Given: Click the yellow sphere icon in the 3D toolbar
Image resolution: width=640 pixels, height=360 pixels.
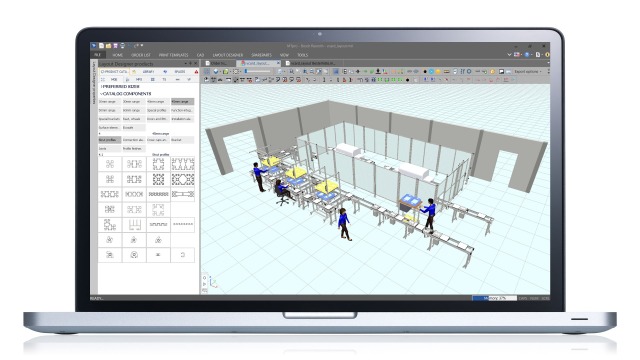Looking at the screenshot, I should tap(438, 71).
